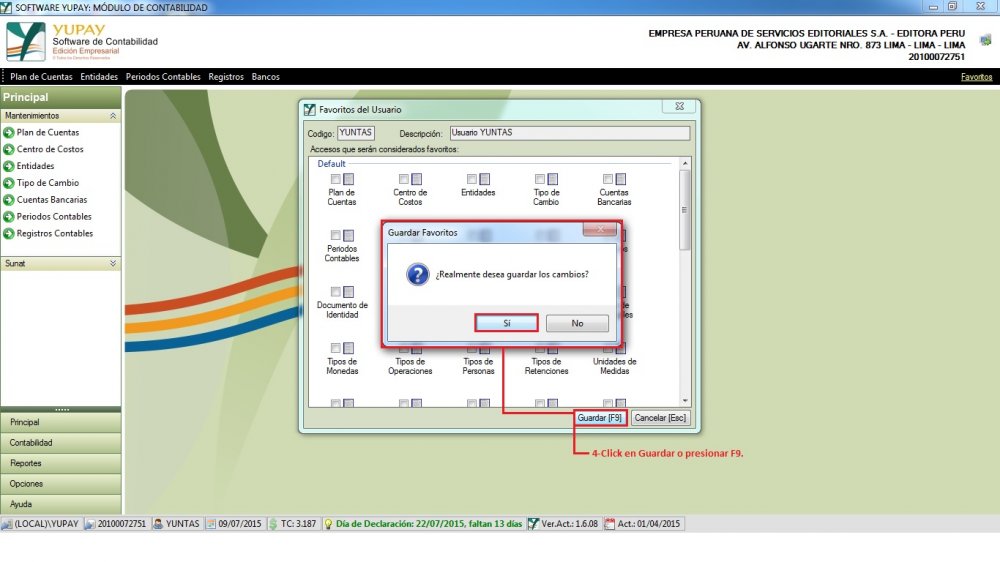This screenshot has height=562, width=1000.
Task: Click the green arrow icon beside Registros Contables
Action: pyautogui.click(x=9, y=233)
